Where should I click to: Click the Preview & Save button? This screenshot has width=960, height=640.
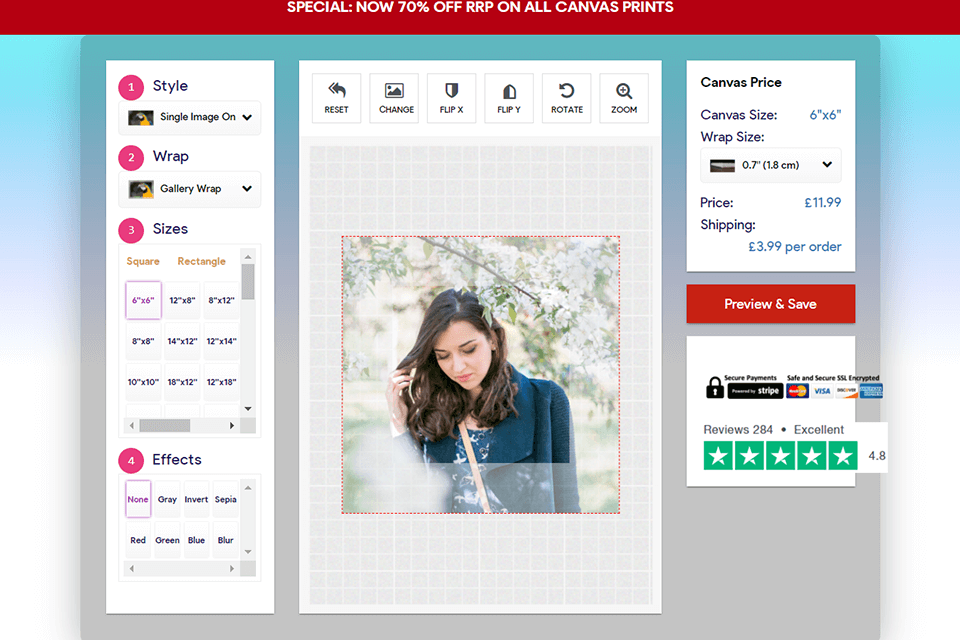tap(770, 304)
